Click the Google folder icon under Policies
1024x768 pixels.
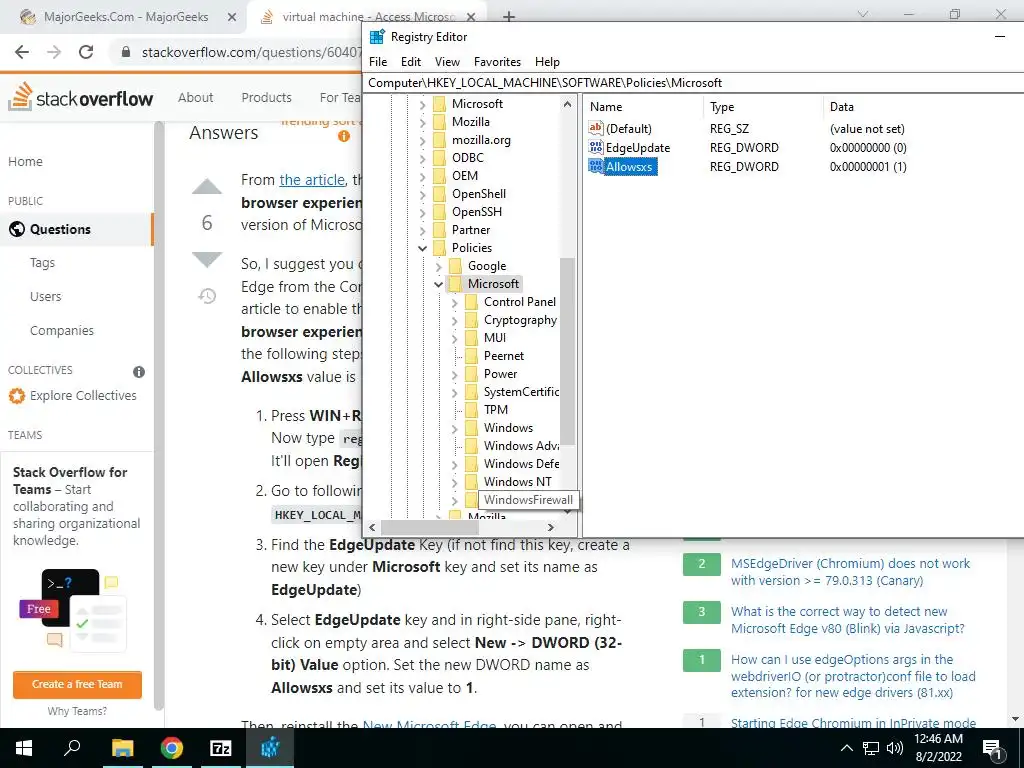(456, 266)
